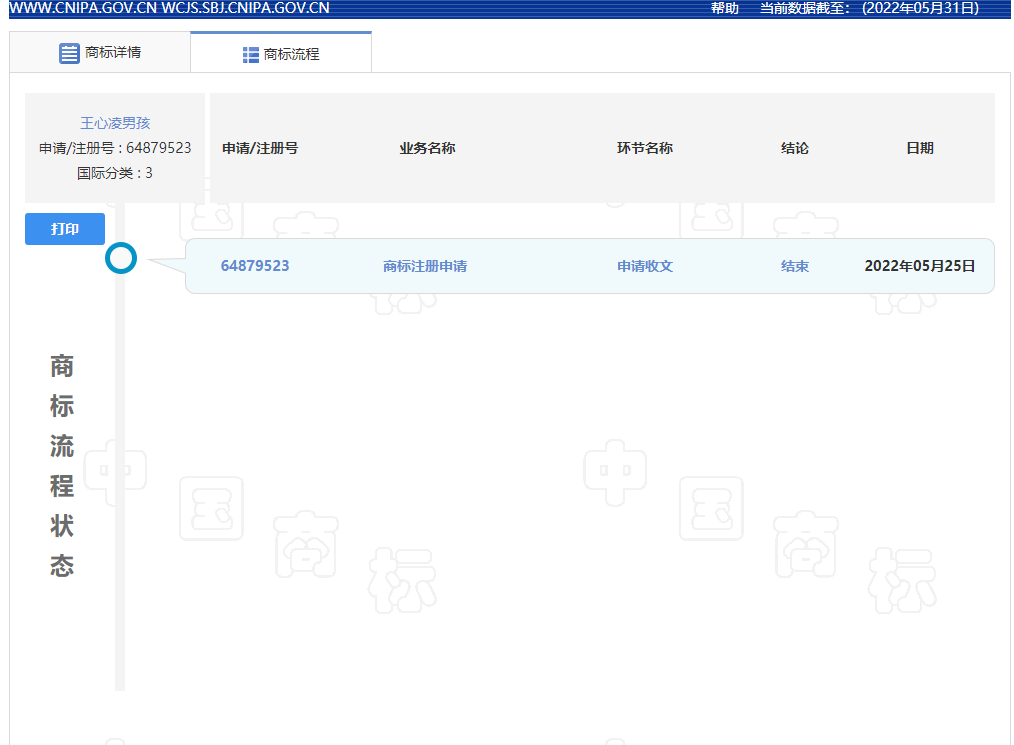Click the date 2022年05月25日 in the row
Image resolution: width=1014 pixels, height=745 pixels.
pos(920,266)
